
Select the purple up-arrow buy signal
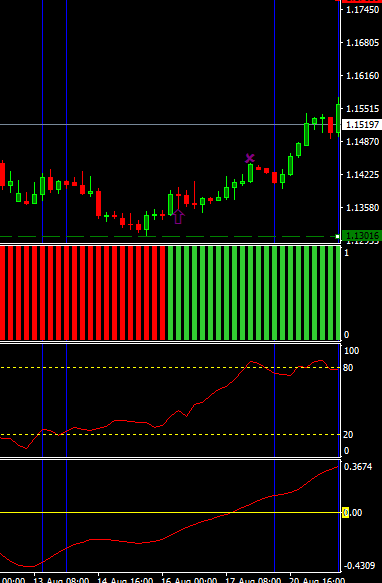tap(179, 216)
